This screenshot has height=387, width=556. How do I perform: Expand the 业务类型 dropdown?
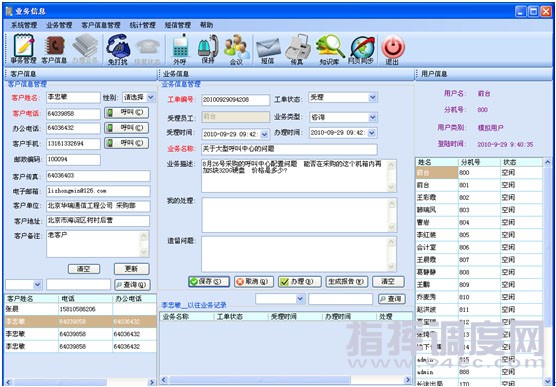(x=372, y=117)
